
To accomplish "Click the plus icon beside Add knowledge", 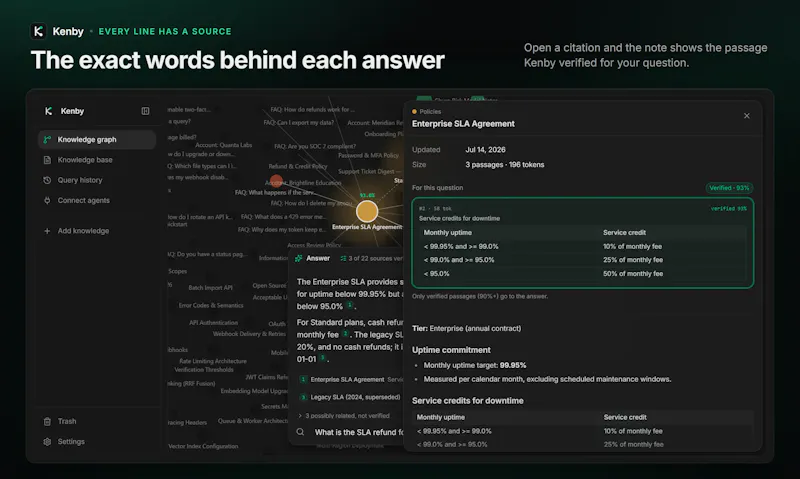I will 47,231.
